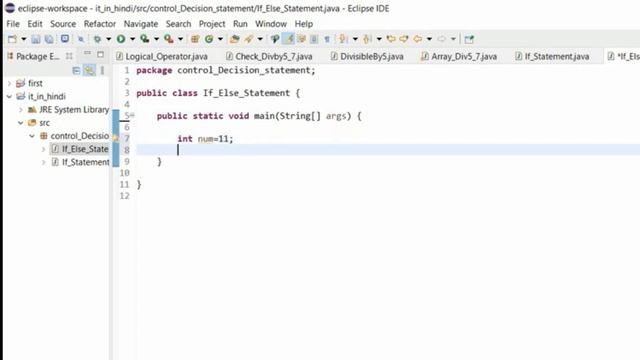Open the File menu
Image resolution: width=640 pixels, height=360 pixels.
(13, 24)
